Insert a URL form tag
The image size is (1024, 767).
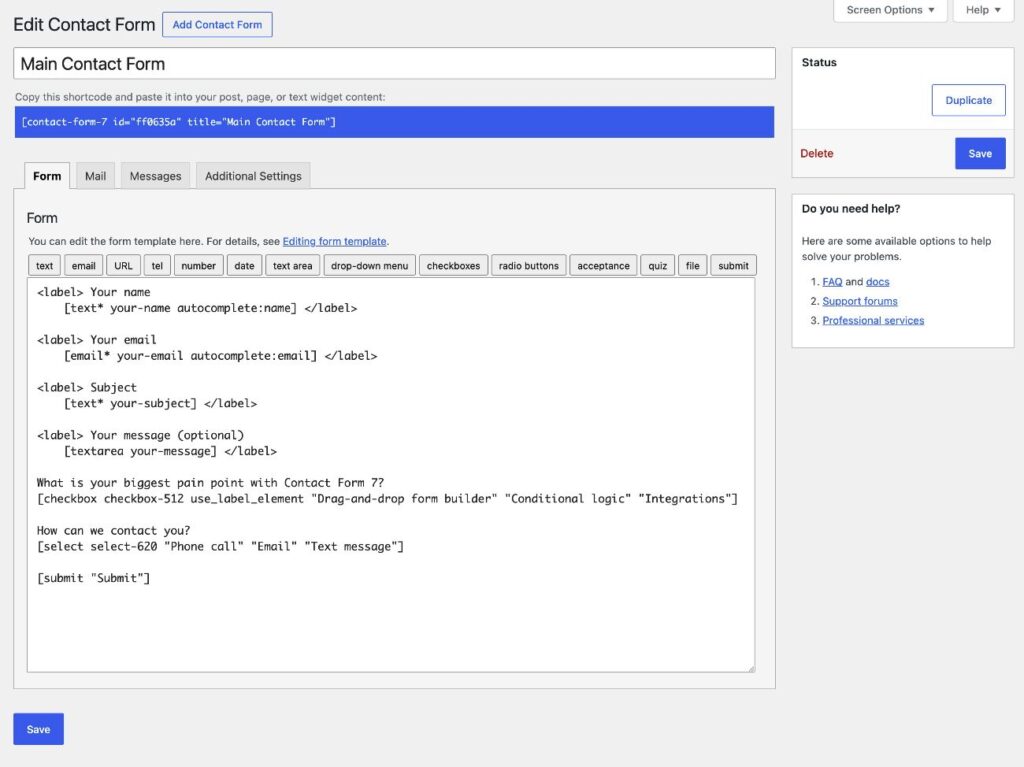[x=123, y=266]
